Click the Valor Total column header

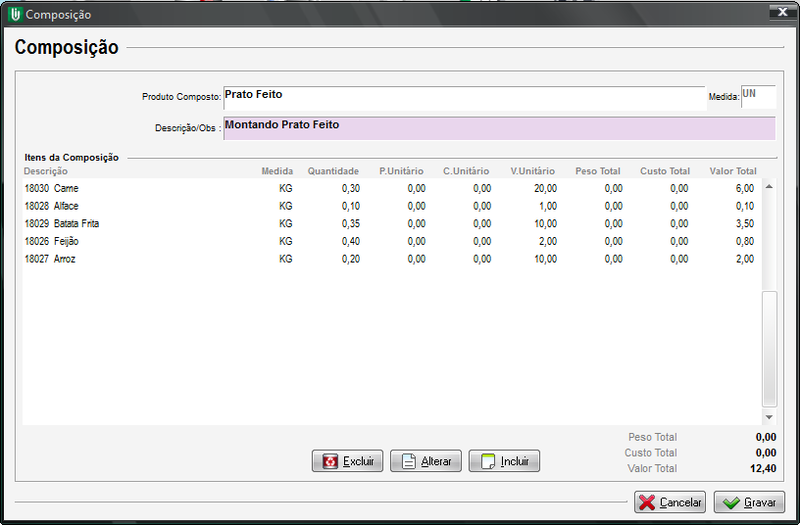point(732,171)
